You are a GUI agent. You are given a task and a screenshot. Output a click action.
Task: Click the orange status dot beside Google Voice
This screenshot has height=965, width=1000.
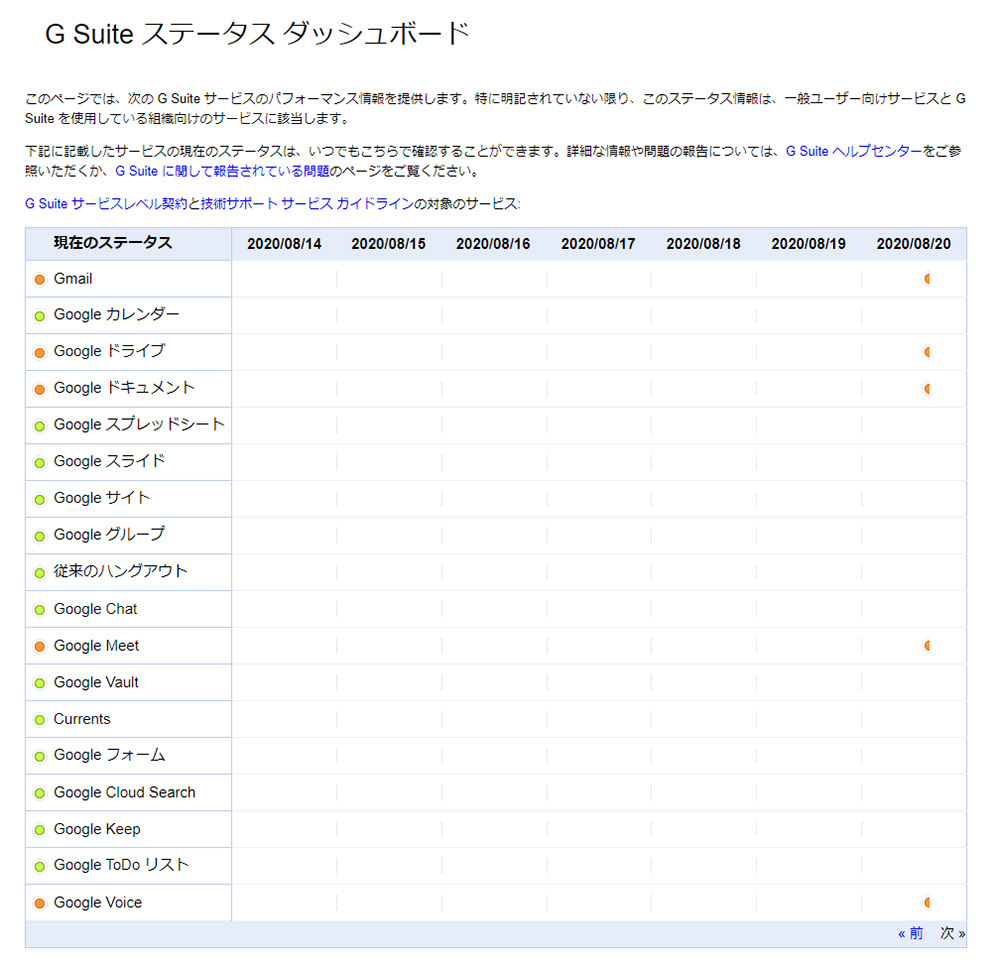pyautogui.click(x=40, y=903)
